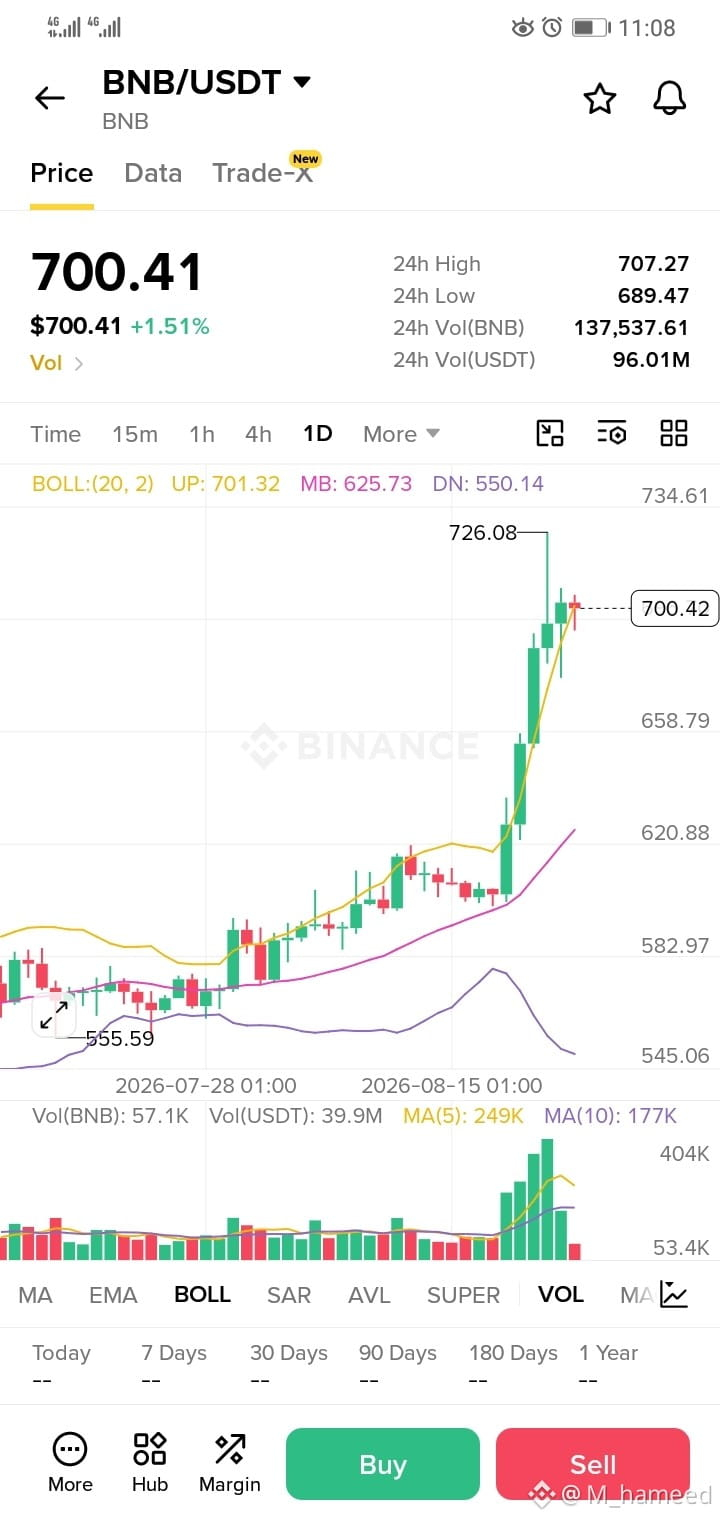Tap the +1.51% change value
Viewport: 720px width, 1520px height.
click(x=170, y=326)
